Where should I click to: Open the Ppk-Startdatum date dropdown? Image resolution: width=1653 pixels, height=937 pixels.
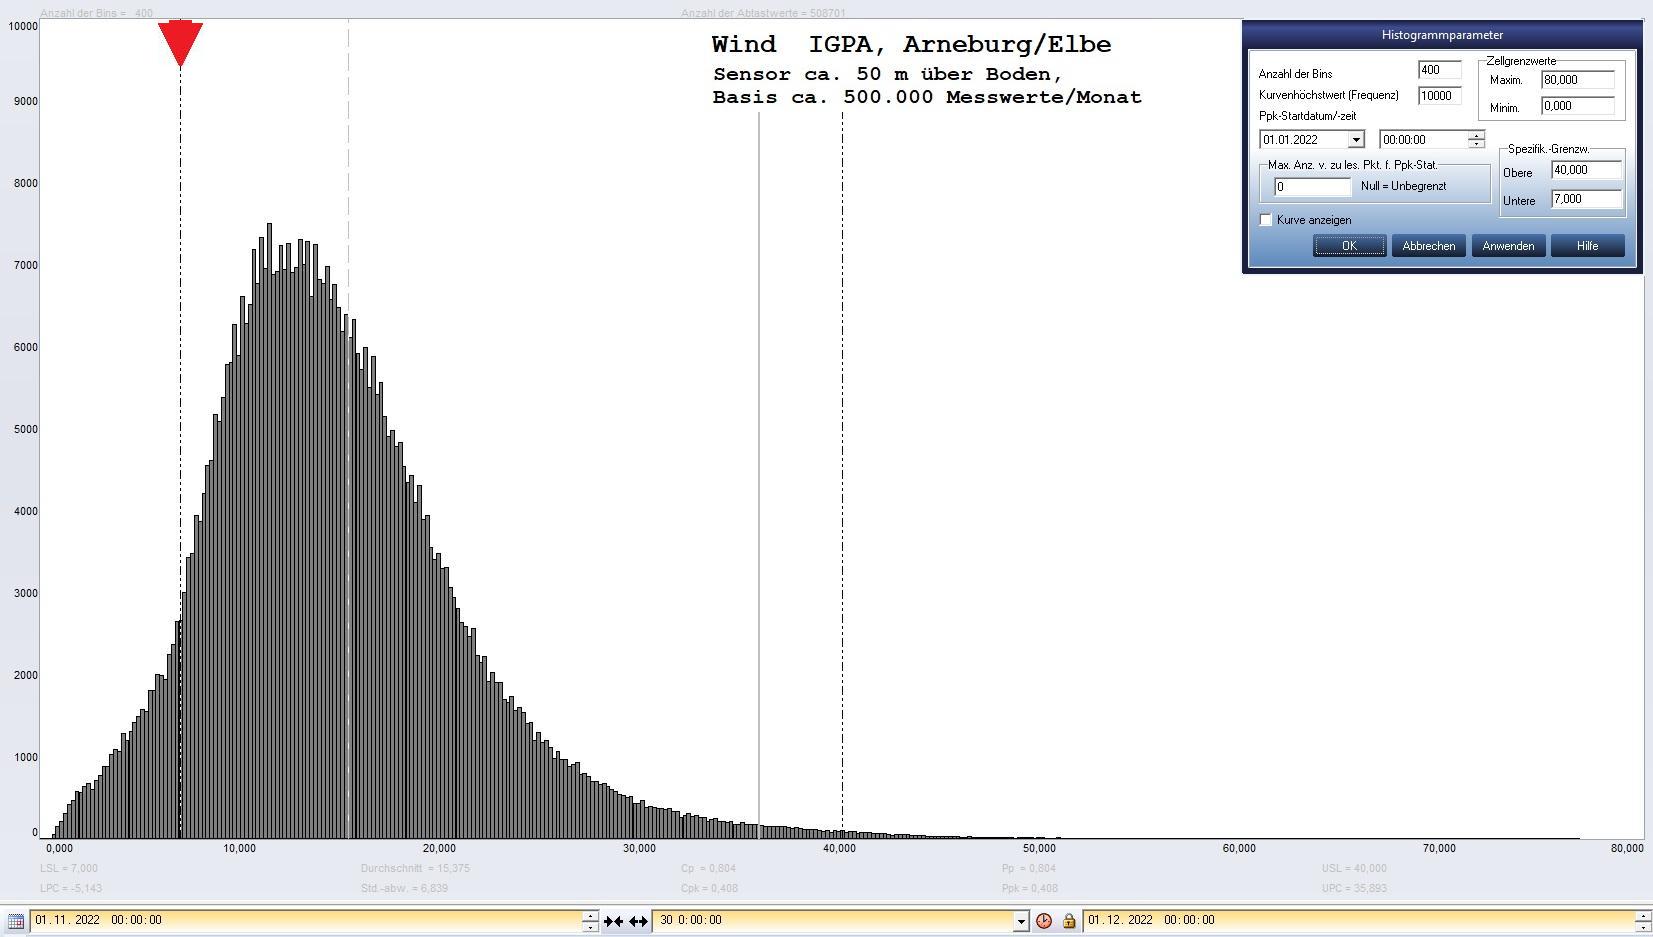tap(1355, 140)
